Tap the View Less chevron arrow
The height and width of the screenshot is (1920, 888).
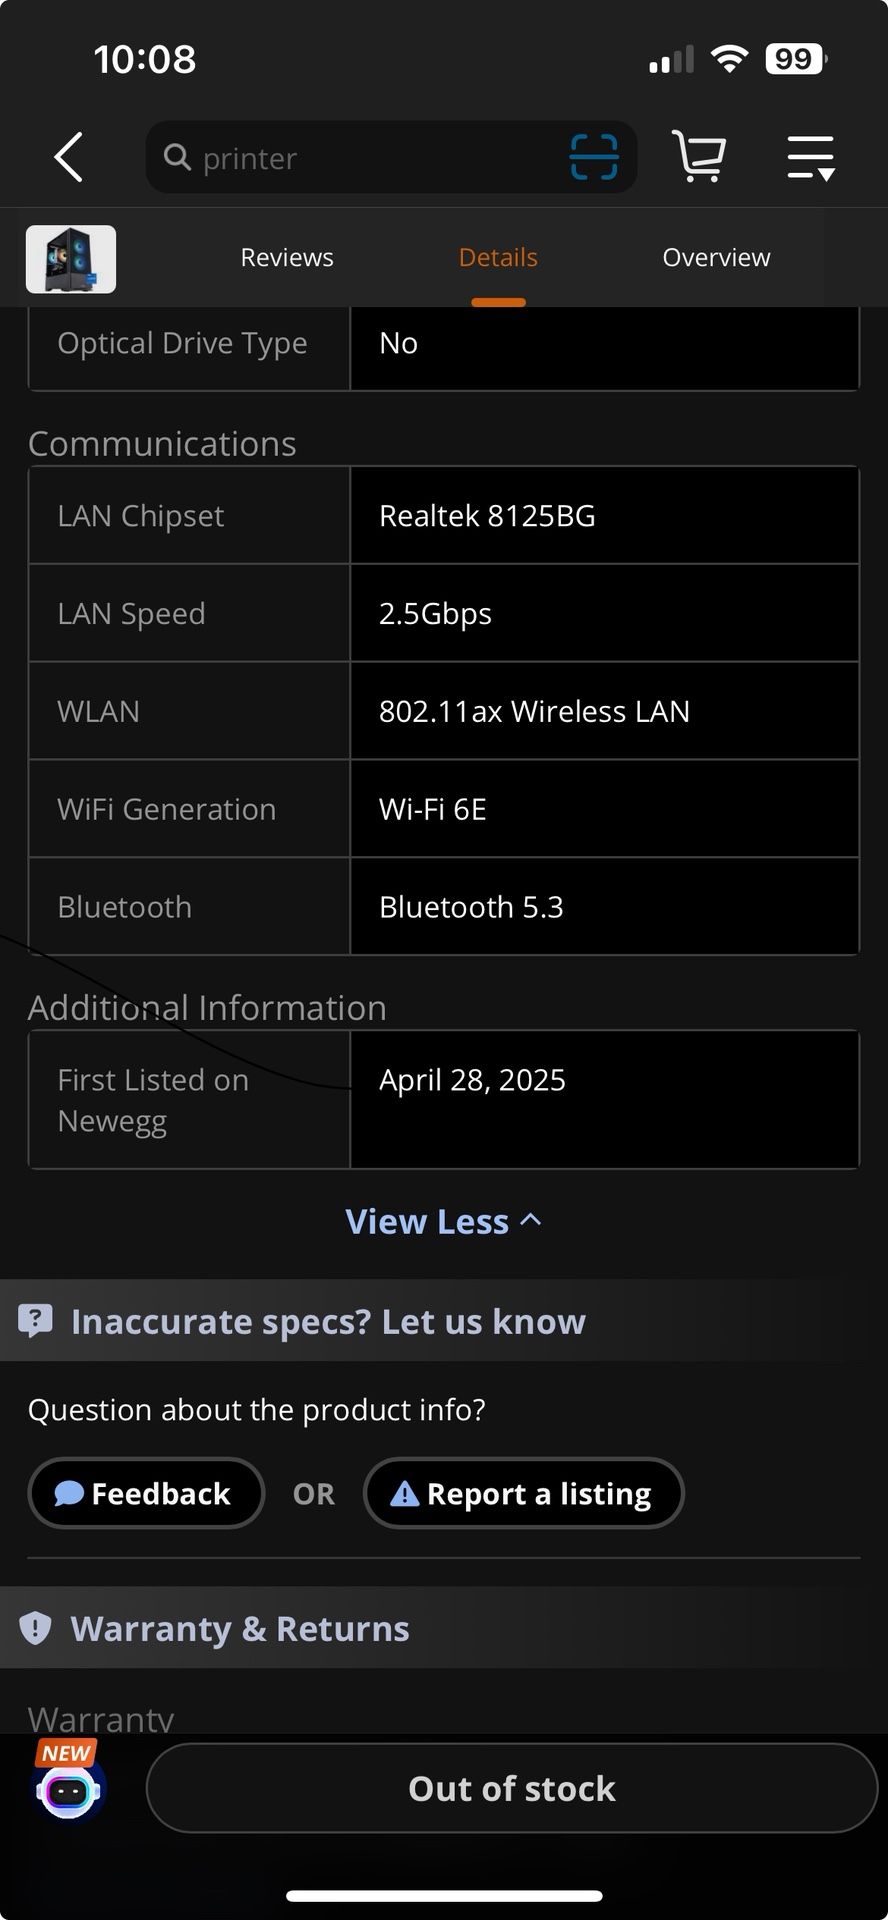[x=531, y=1219]
